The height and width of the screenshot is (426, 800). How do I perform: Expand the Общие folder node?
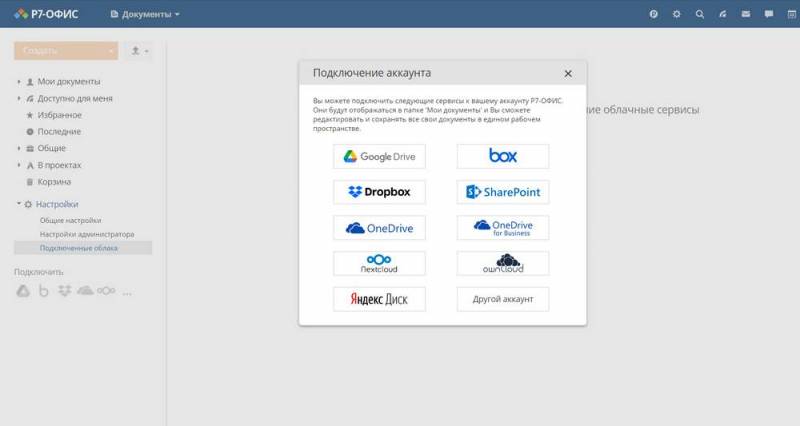pyautogui.click(x=19, y=148)
